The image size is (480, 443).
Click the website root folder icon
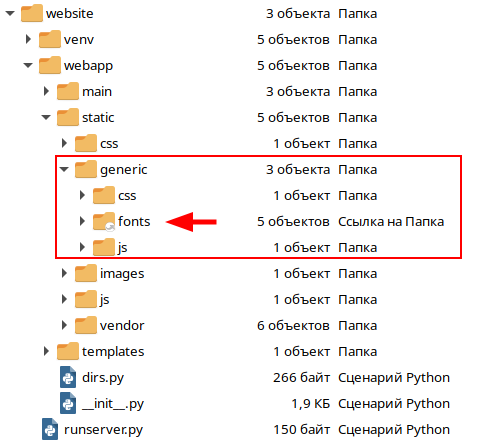click(x=32, y=13)
